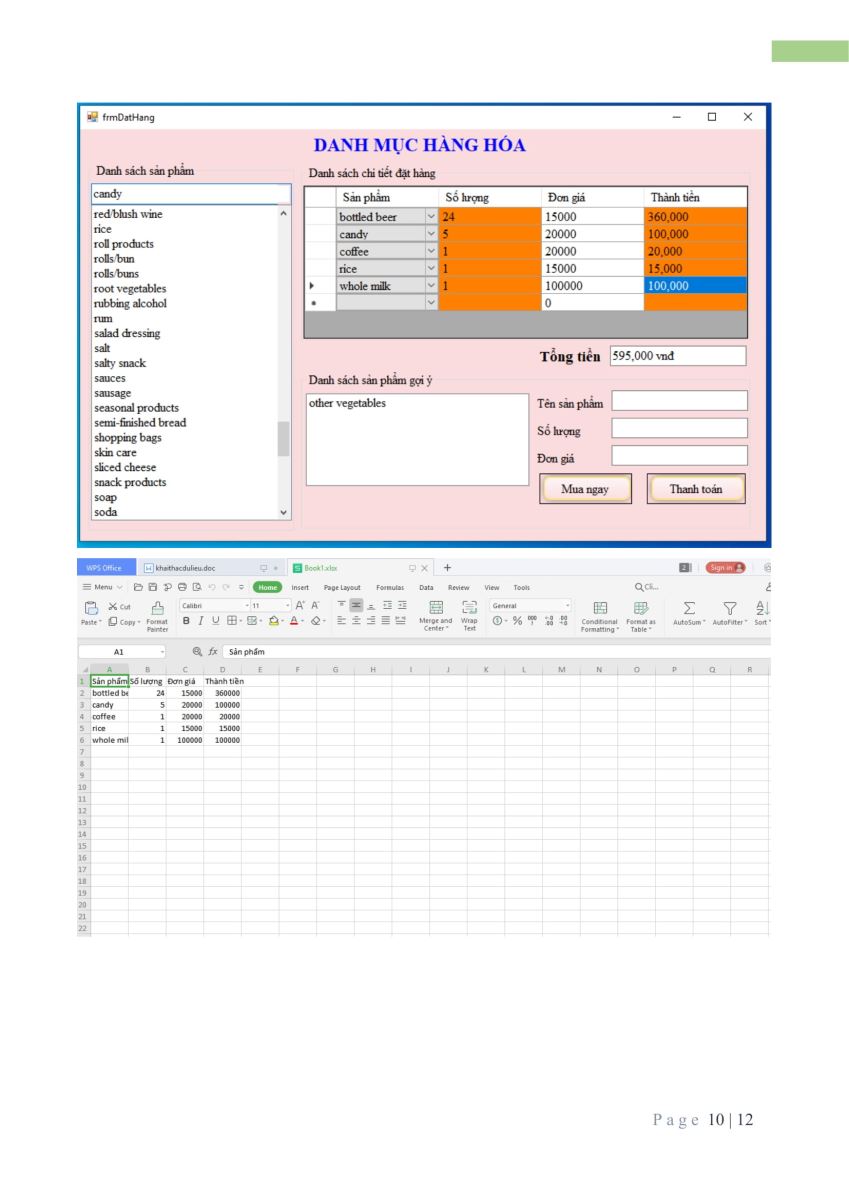Click the product list scroll down arrow
Image resolution: width=849 pixels, height=1200 pixels.
(x=284, y=512)
